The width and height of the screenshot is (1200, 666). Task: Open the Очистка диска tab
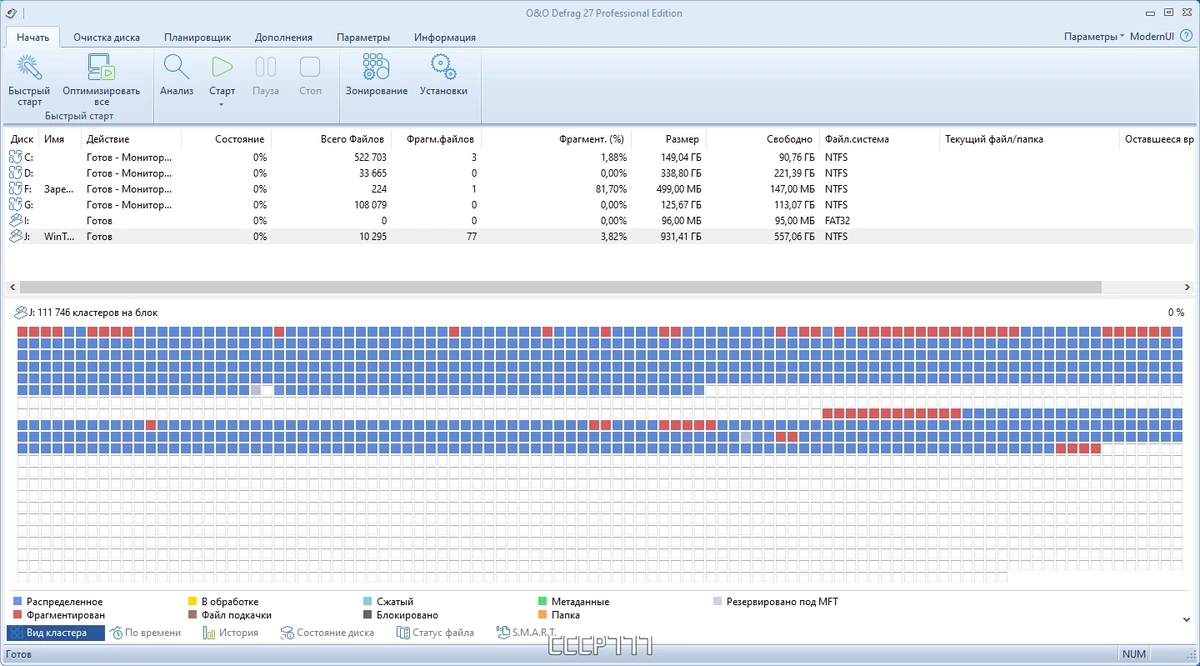(x=106, y=37)
